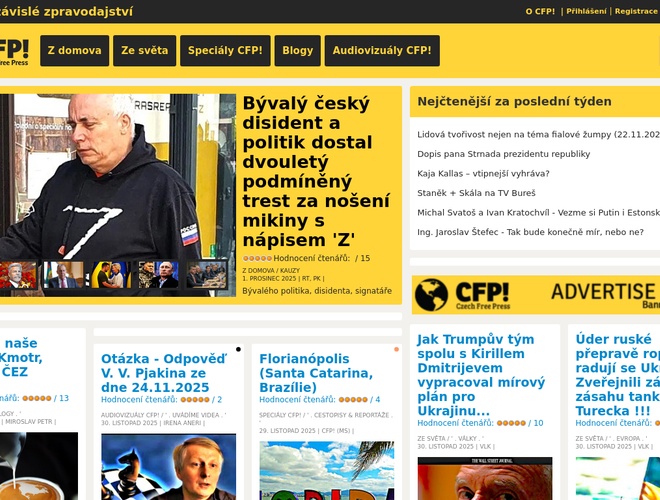Open the O CFP! link
This screenshot has height=500, width=660.
click(540, 11)
